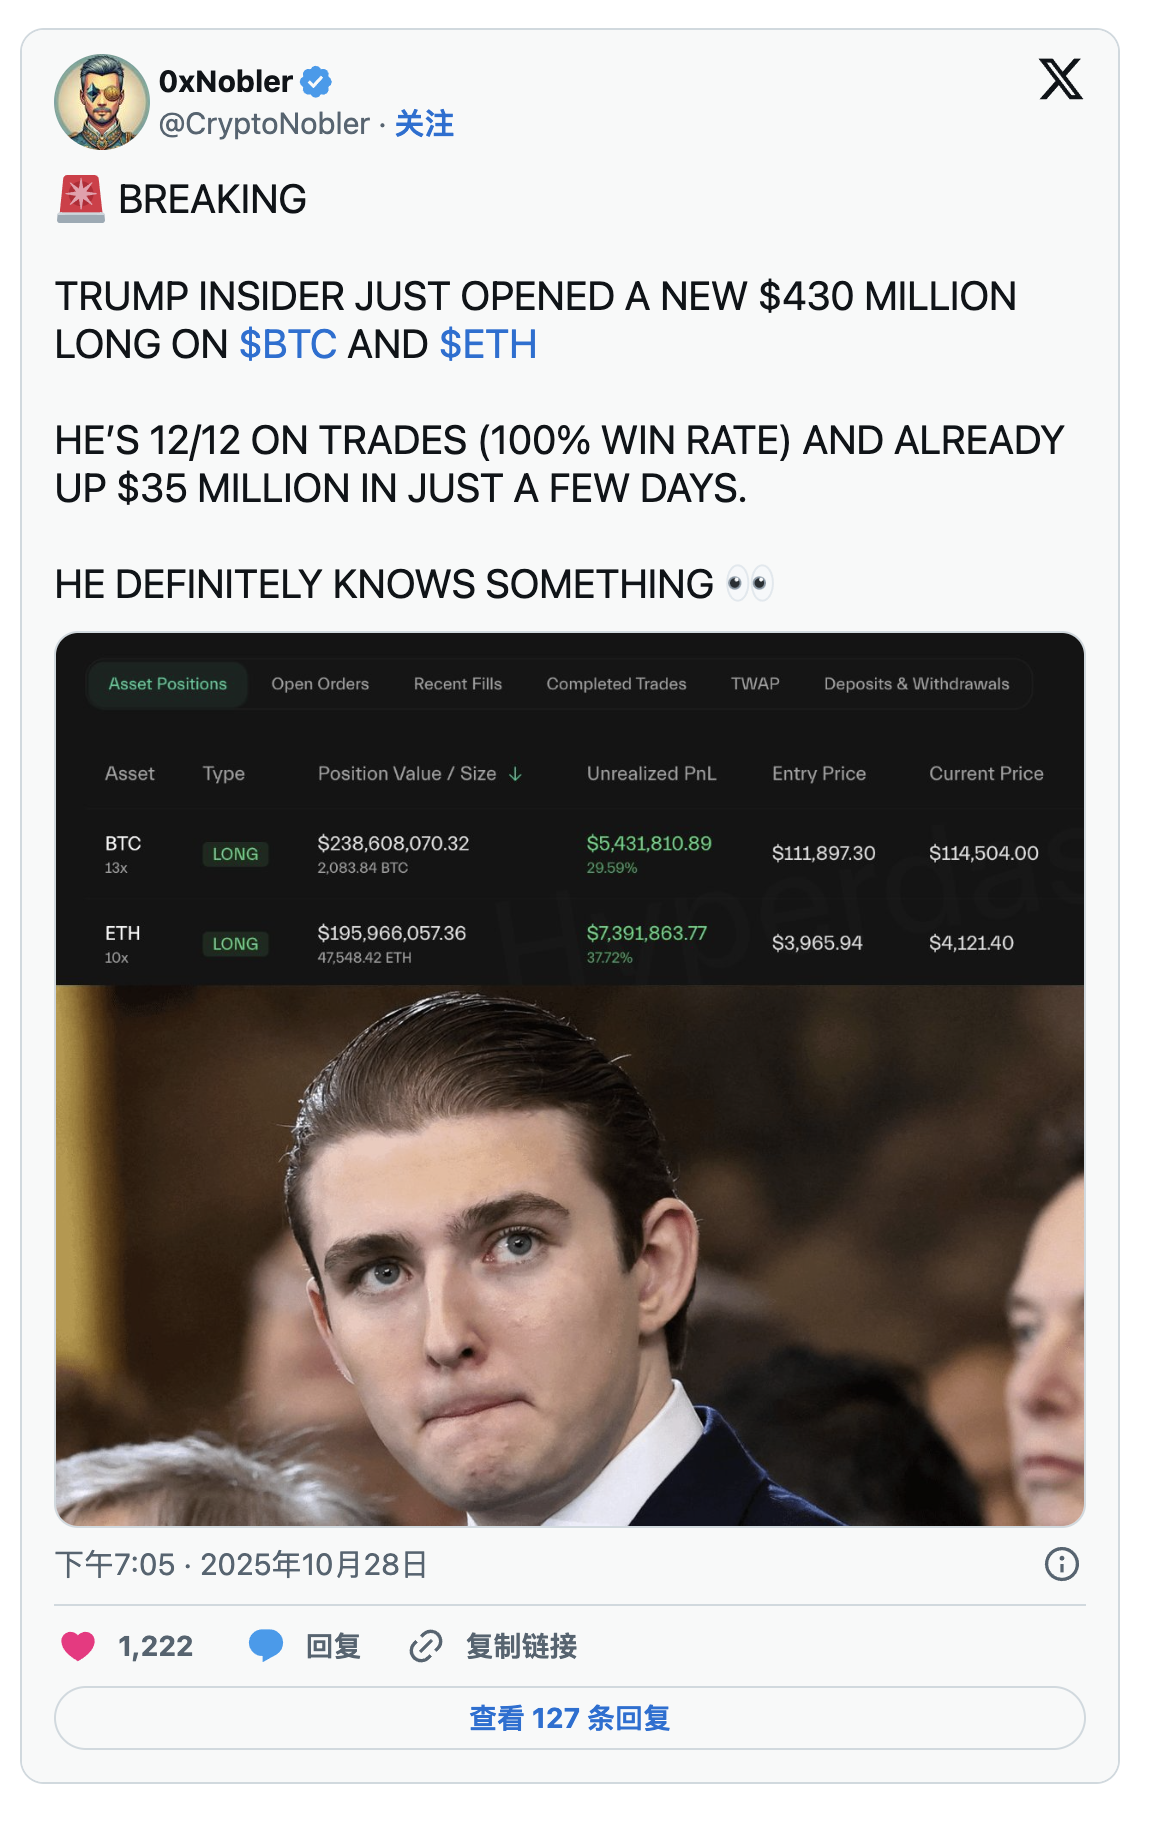Click the reply speech bubble icon
Image resolution: width=1154 pixels, height=1824 pixels.
[266, 1646]
